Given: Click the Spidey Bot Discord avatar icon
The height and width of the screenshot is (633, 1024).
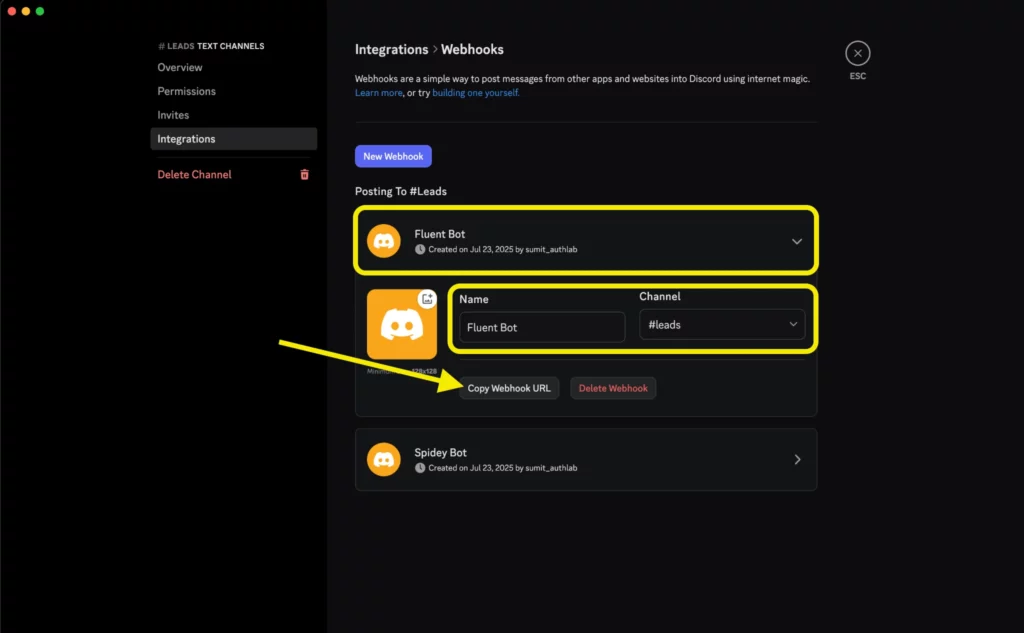Looking at the screenshot, I should pyautogui.click(x=383, y=459).
